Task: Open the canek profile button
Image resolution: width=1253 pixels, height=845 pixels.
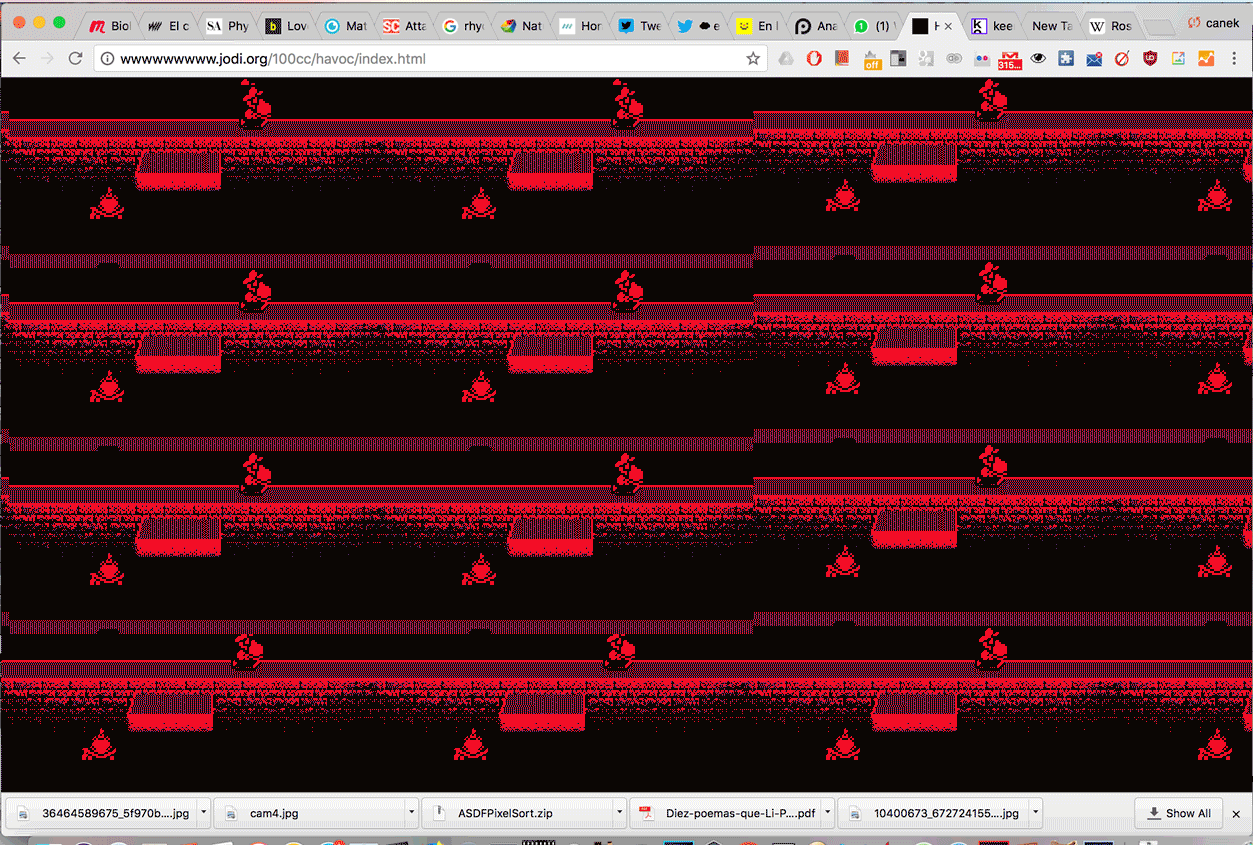Action: 1213,23
